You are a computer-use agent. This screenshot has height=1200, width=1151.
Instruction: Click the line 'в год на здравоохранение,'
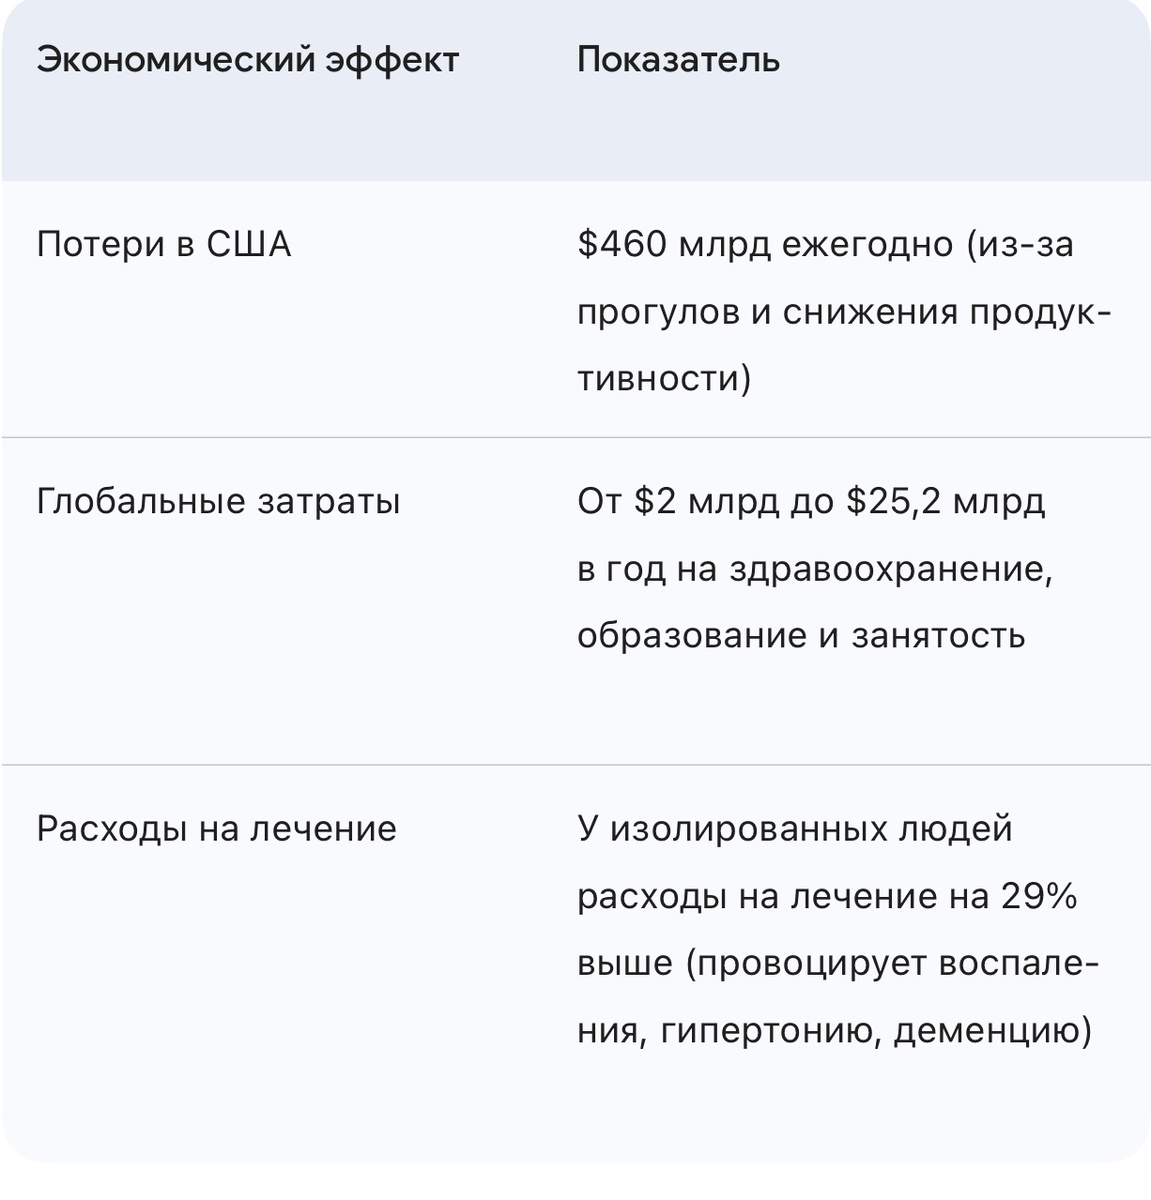click(x=815, y=569)
